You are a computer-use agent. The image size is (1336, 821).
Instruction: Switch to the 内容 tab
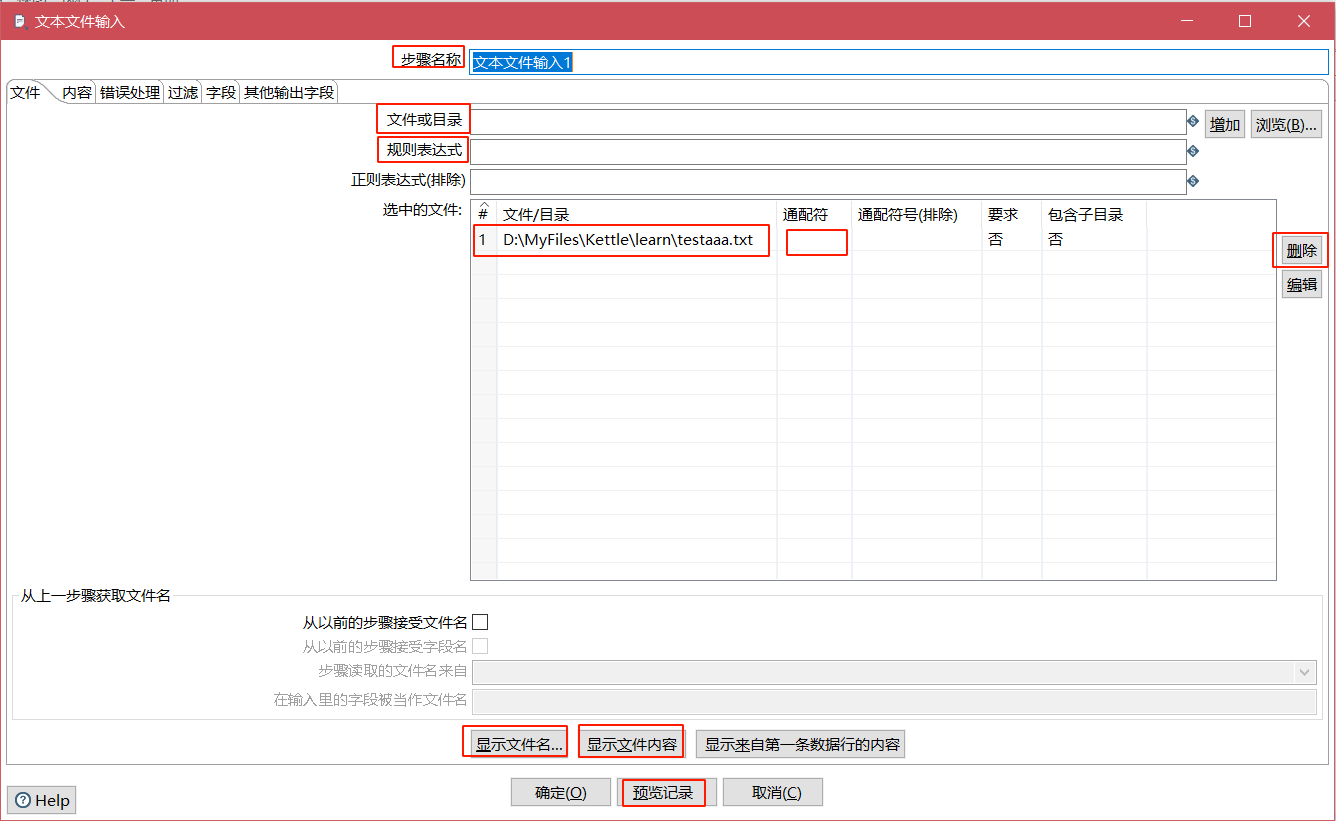(x=77, y=93)
